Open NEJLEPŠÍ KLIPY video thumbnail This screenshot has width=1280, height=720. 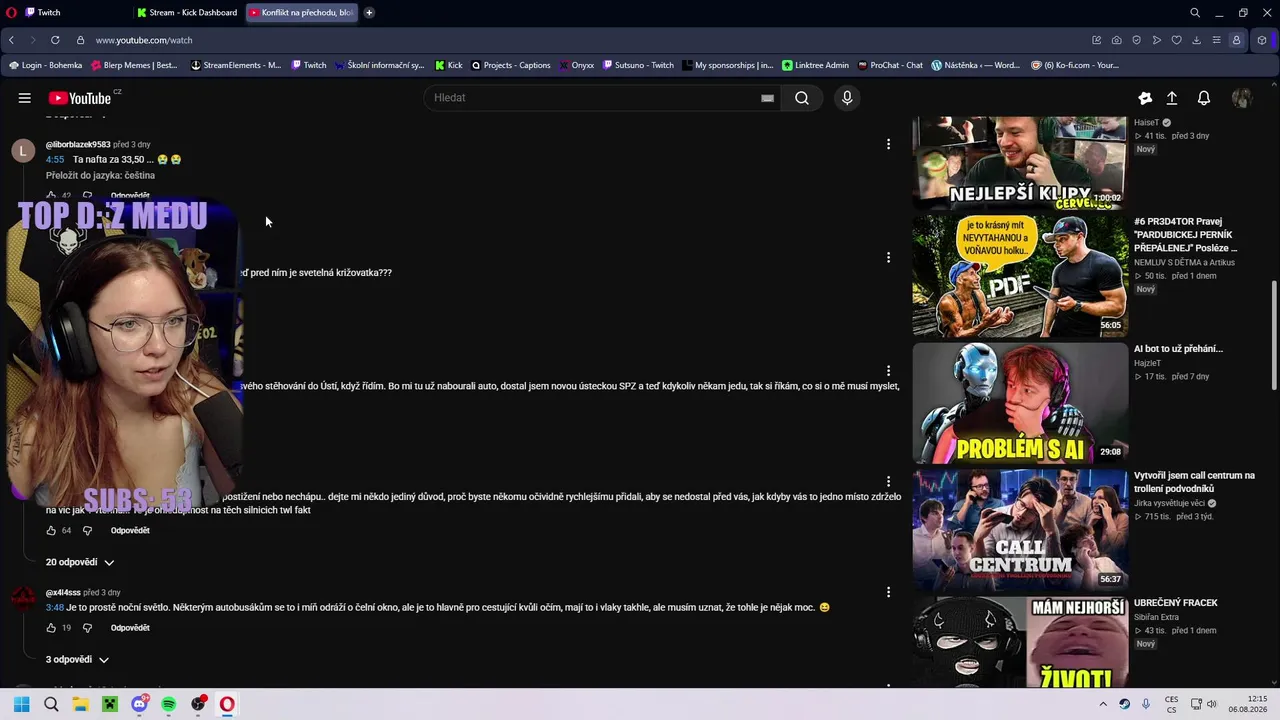pos(1019,162)
